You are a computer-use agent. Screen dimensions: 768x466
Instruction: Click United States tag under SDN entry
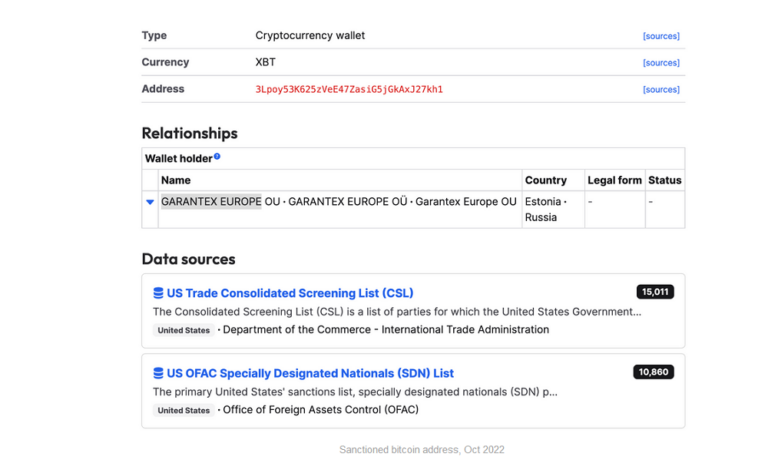click(x=184, y=410)
